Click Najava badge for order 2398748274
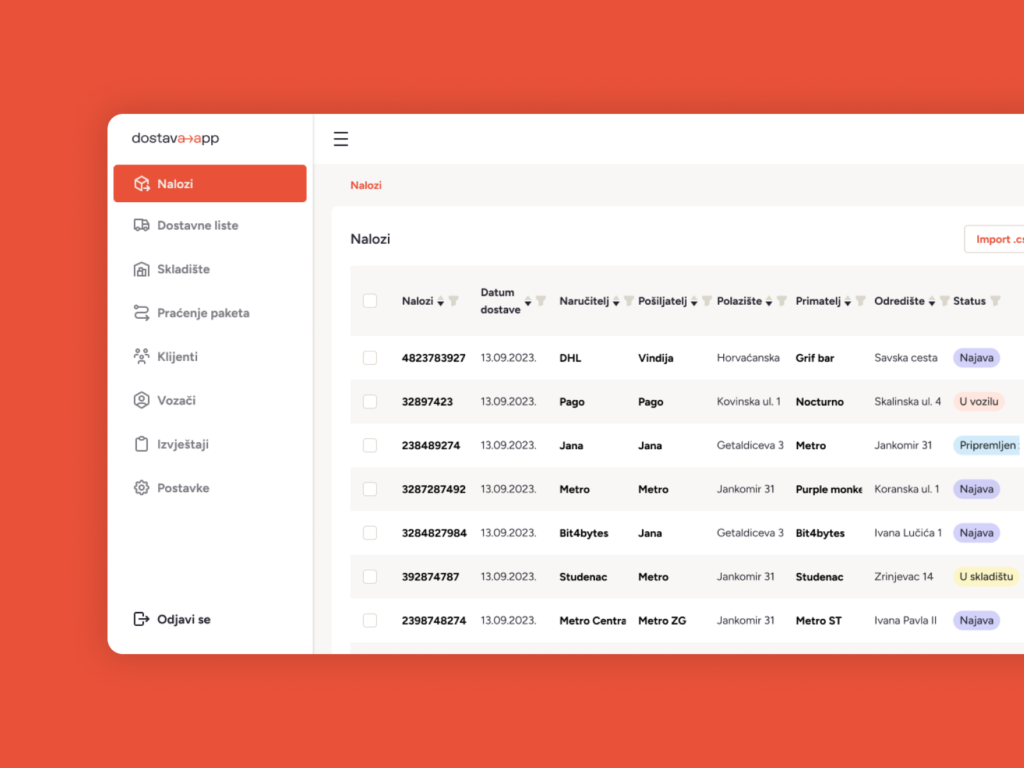The image size is (1024, 768). pyautogui.click(x=976, y=620)
